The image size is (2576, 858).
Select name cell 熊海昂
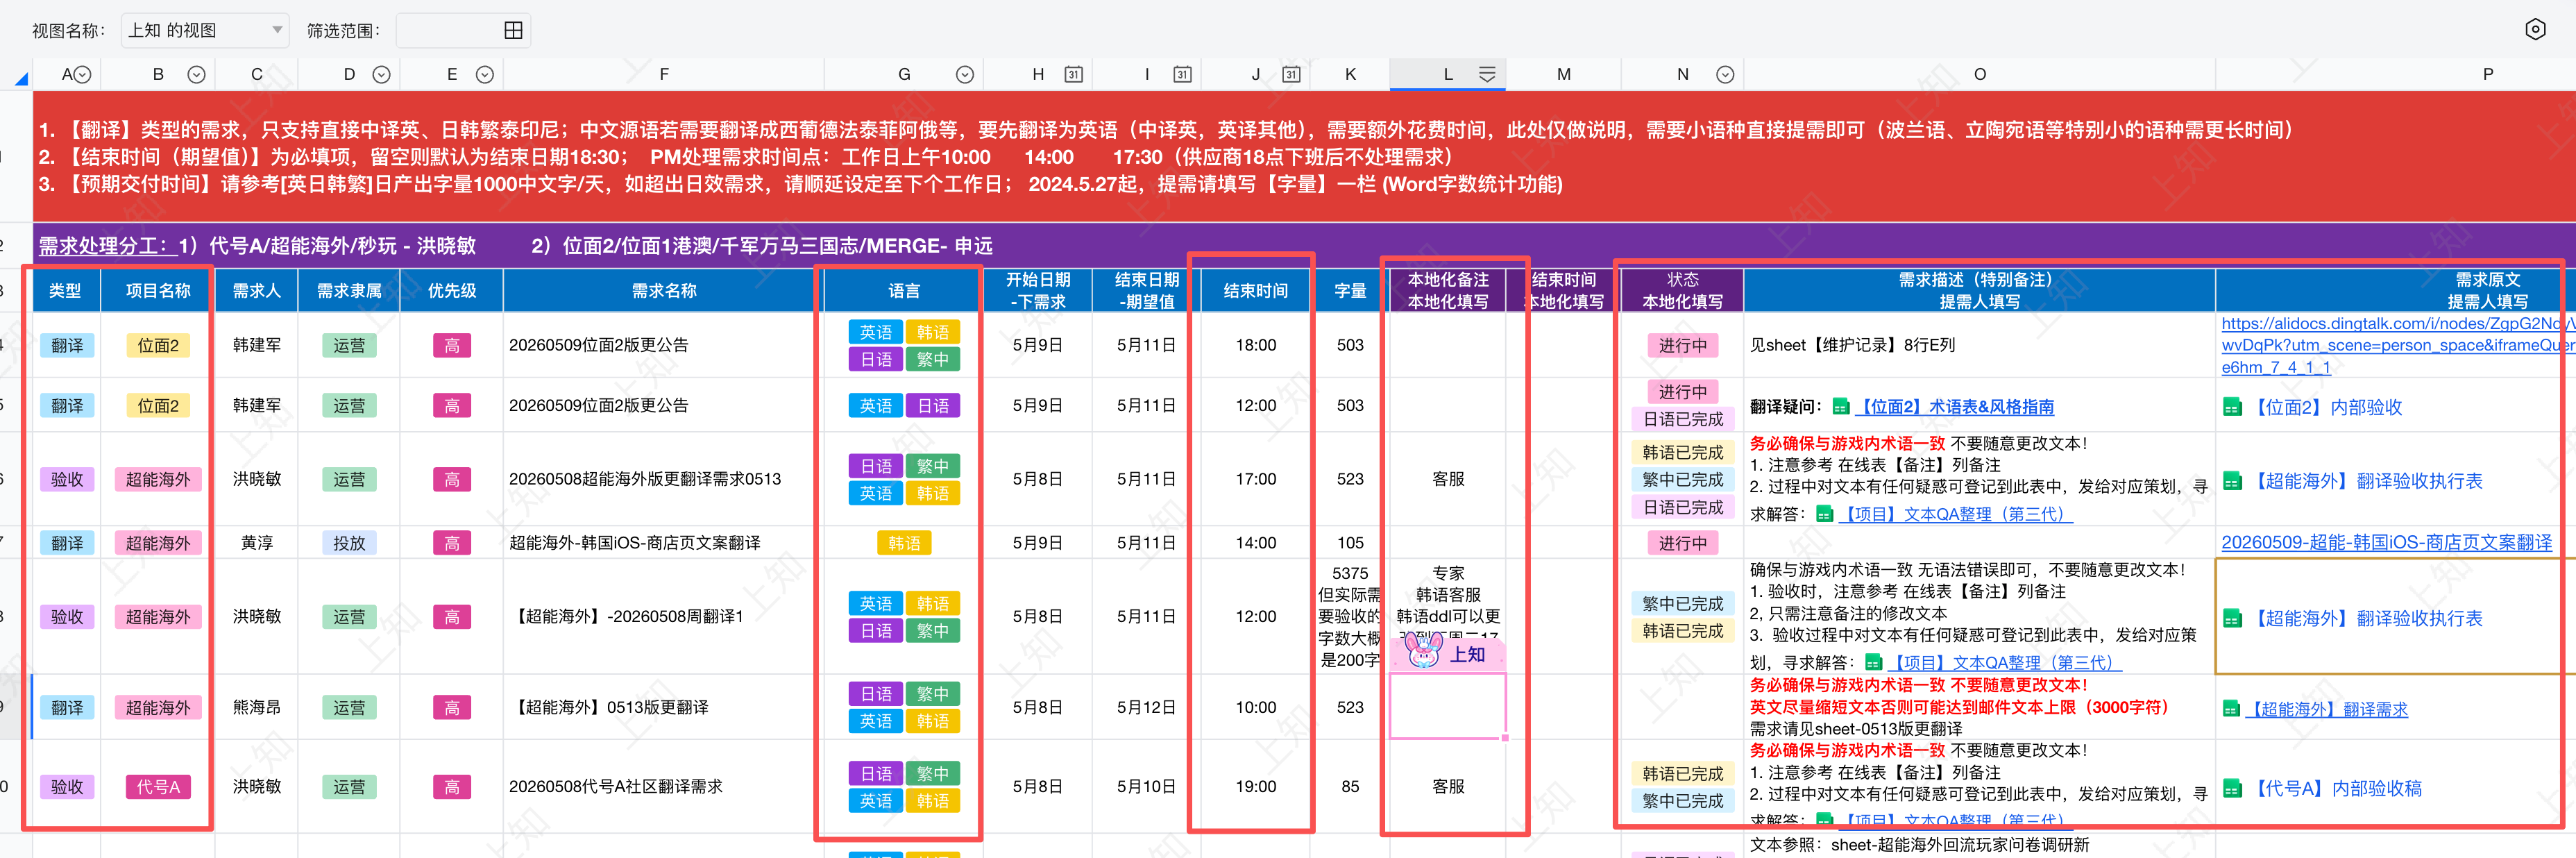click(x=257, y=707)
